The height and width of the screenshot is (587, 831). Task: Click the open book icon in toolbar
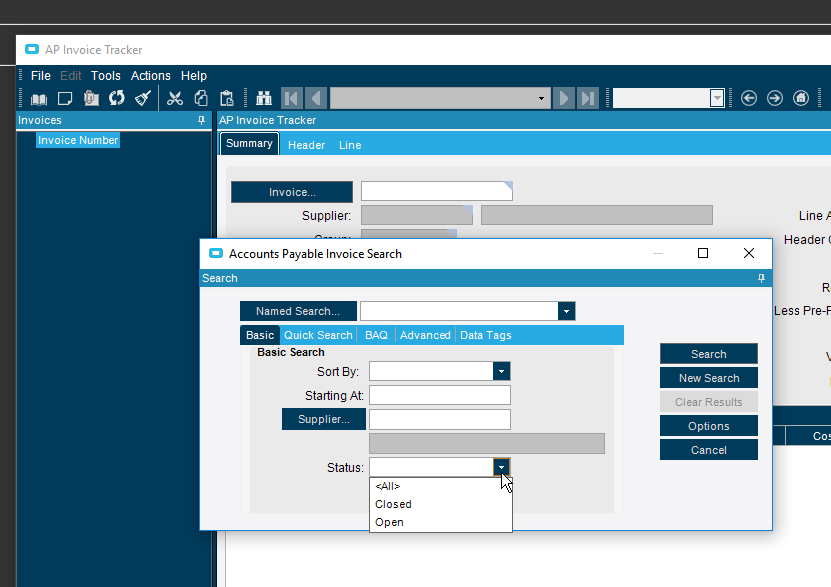click(x=39, y=99)
